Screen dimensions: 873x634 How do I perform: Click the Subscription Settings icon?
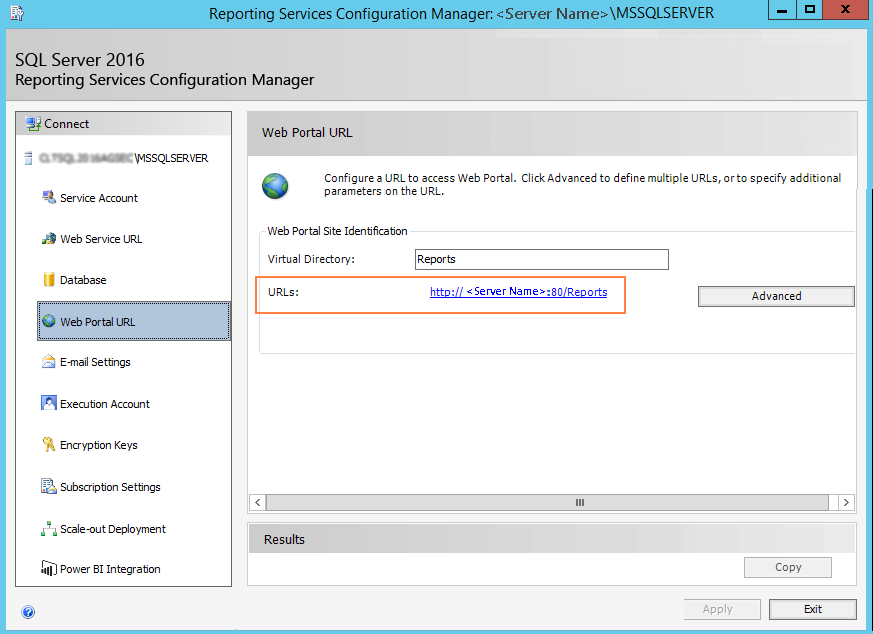48,487
